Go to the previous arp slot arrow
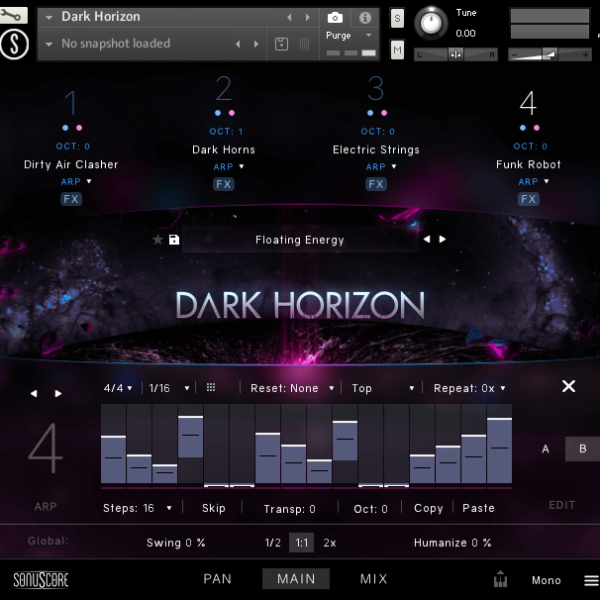This screenshot has height=600, width=600. [34, 393]
